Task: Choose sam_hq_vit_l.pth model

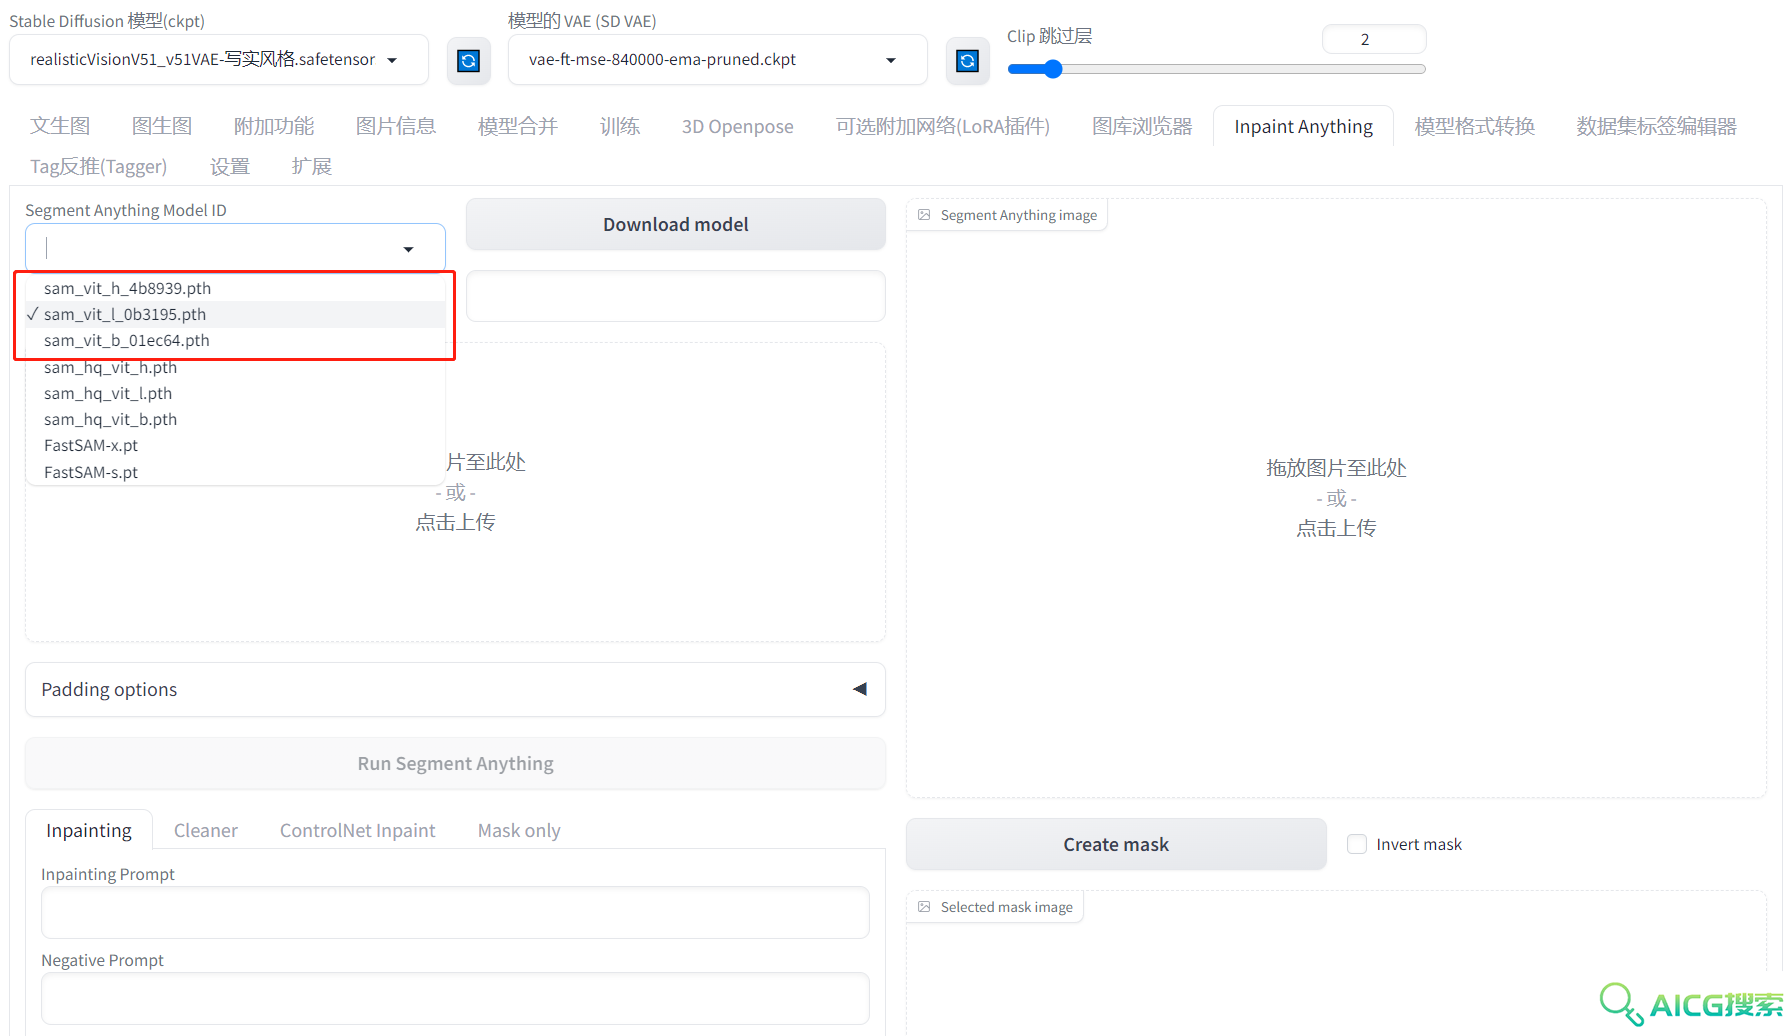Action: (235, 393)
